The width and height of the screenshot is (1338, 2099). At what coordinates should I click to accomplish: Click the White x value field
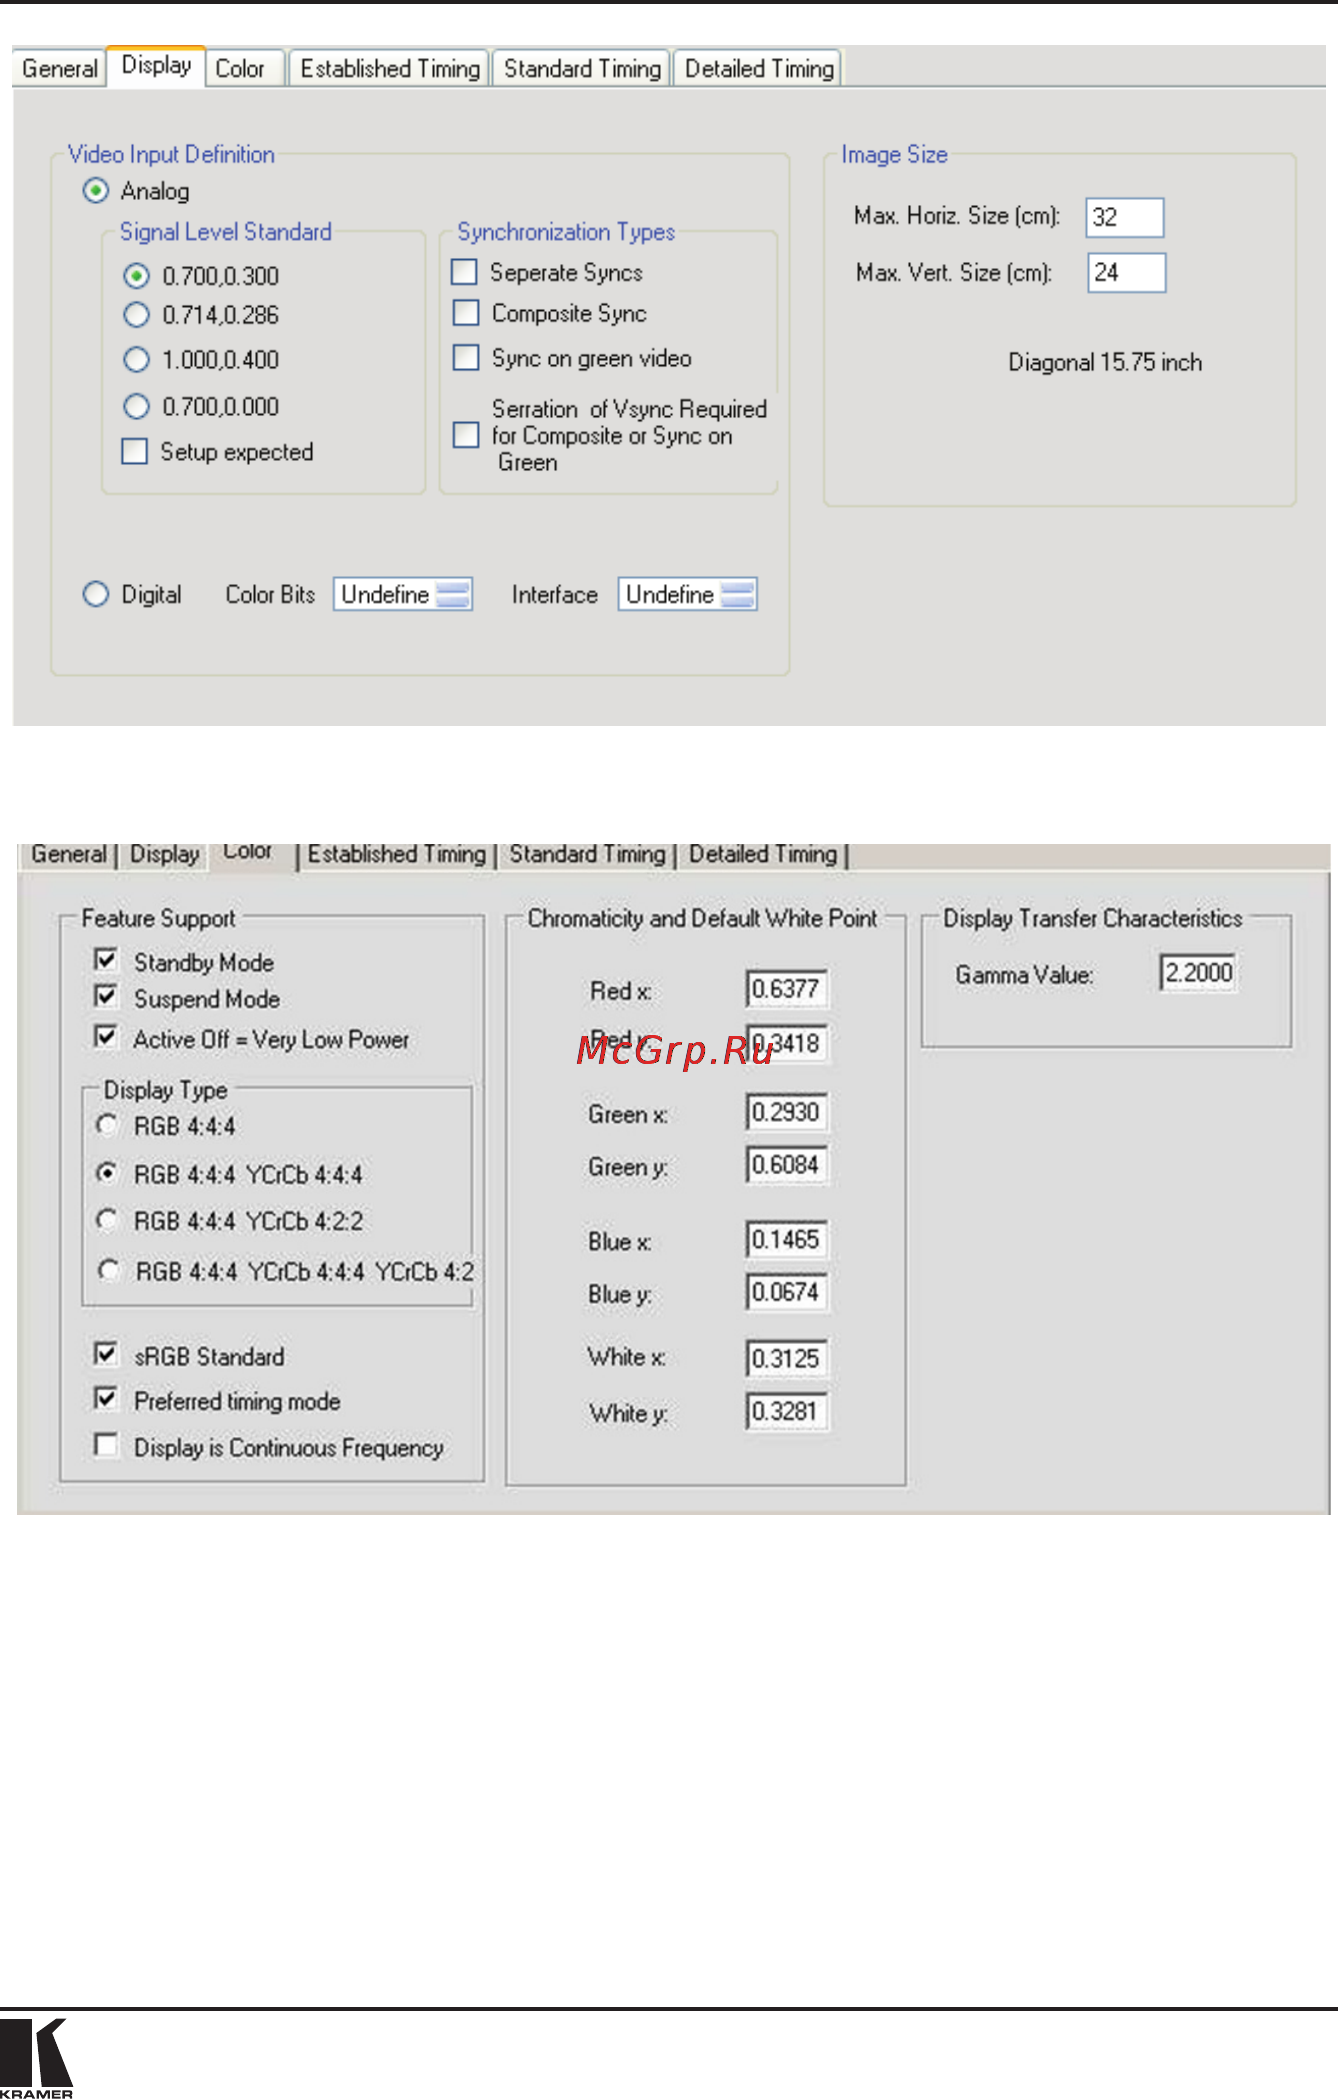(x=787, y=1359)
